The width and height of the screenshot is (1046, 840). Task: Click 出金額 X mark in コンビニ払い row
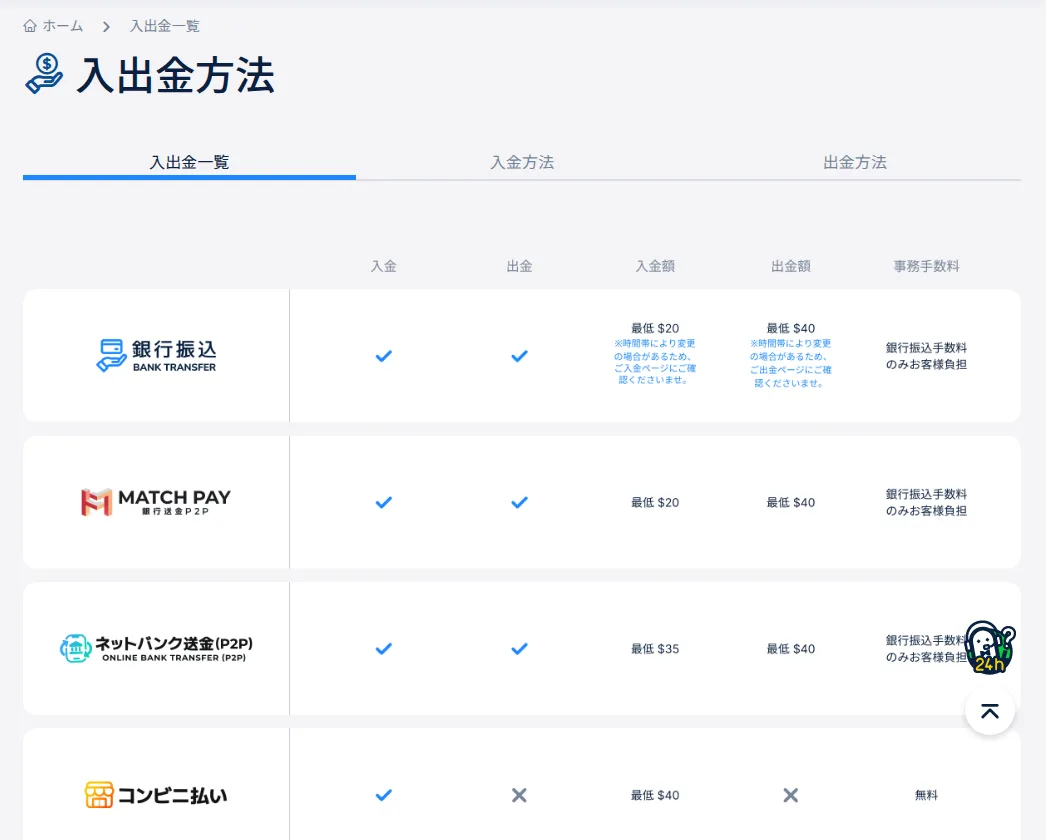pos(791,795)
